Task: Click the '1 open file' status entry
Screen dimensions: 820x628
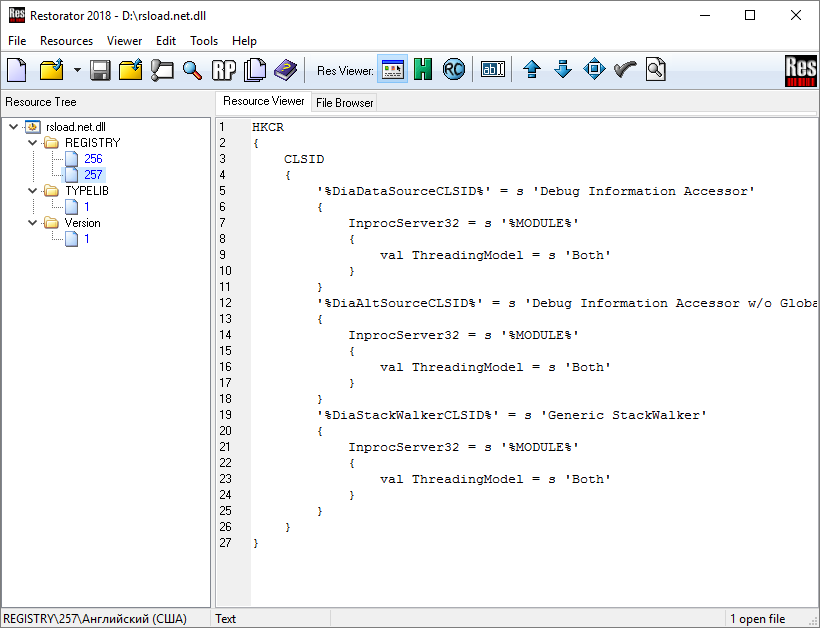Action: coord(758,619)
